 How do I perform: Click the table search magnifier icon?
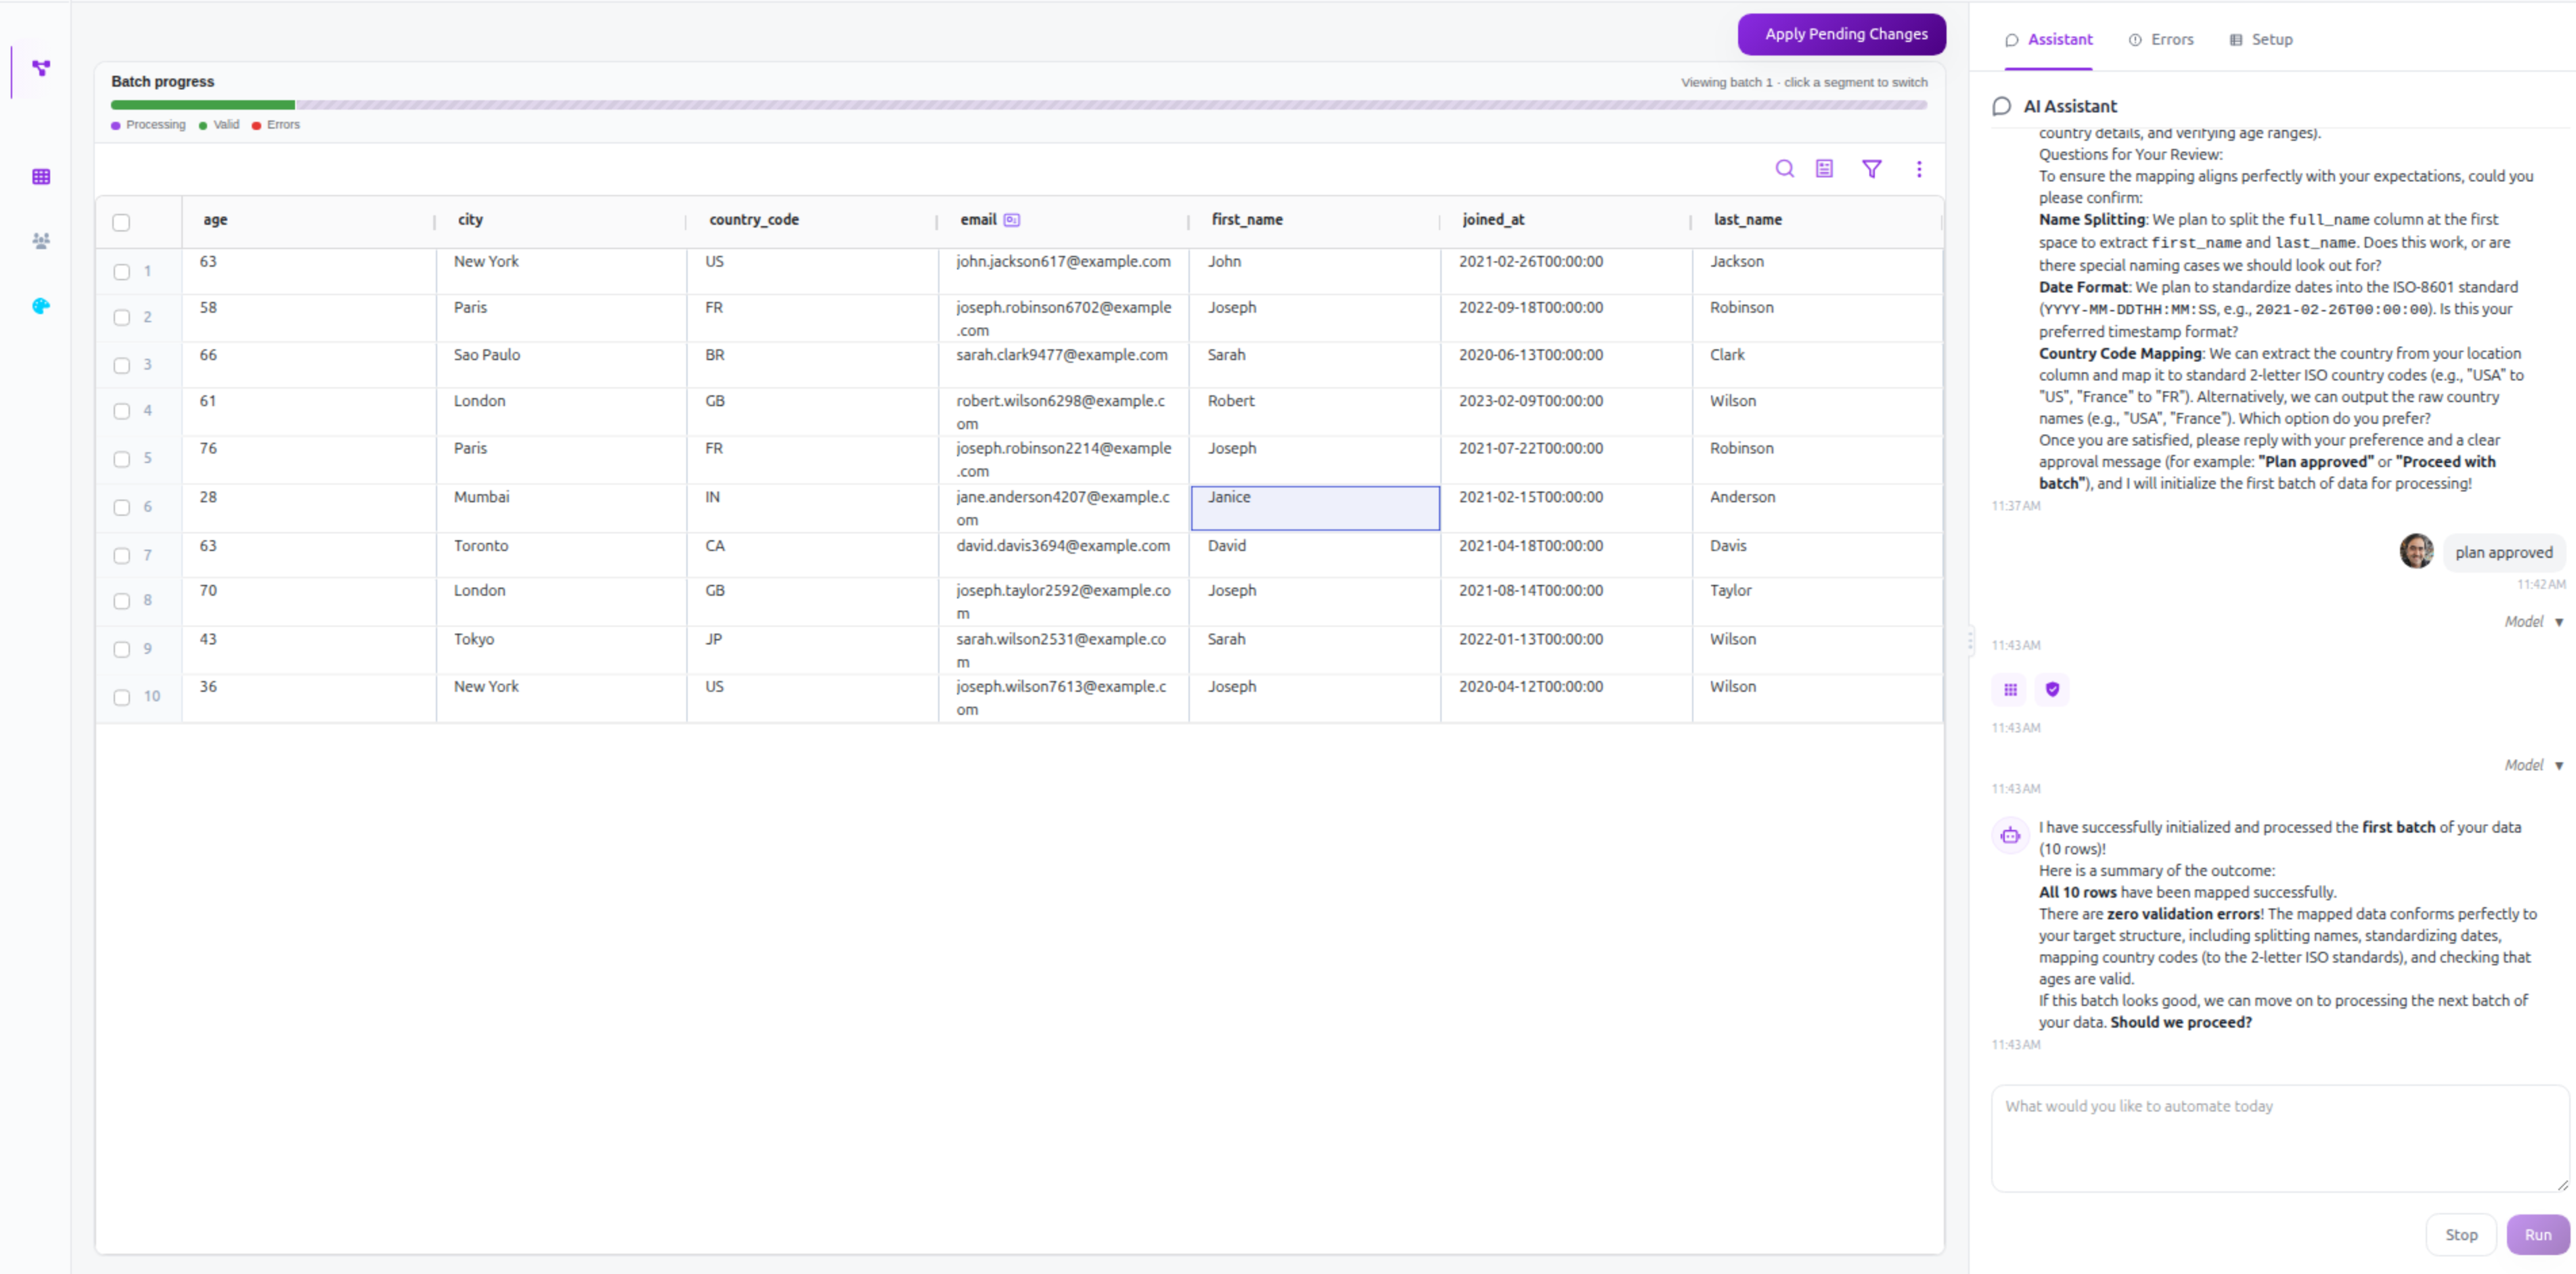click(1784, 169)
